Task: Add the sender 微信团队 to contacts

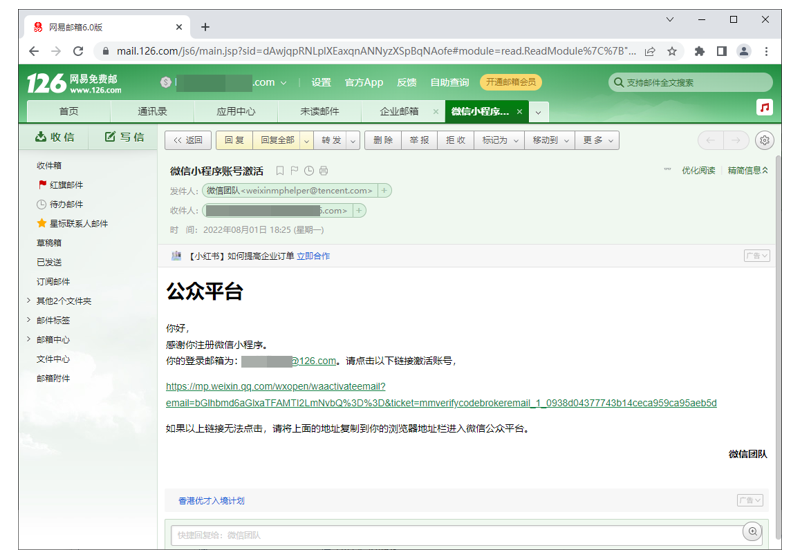Action: [384, 191]
